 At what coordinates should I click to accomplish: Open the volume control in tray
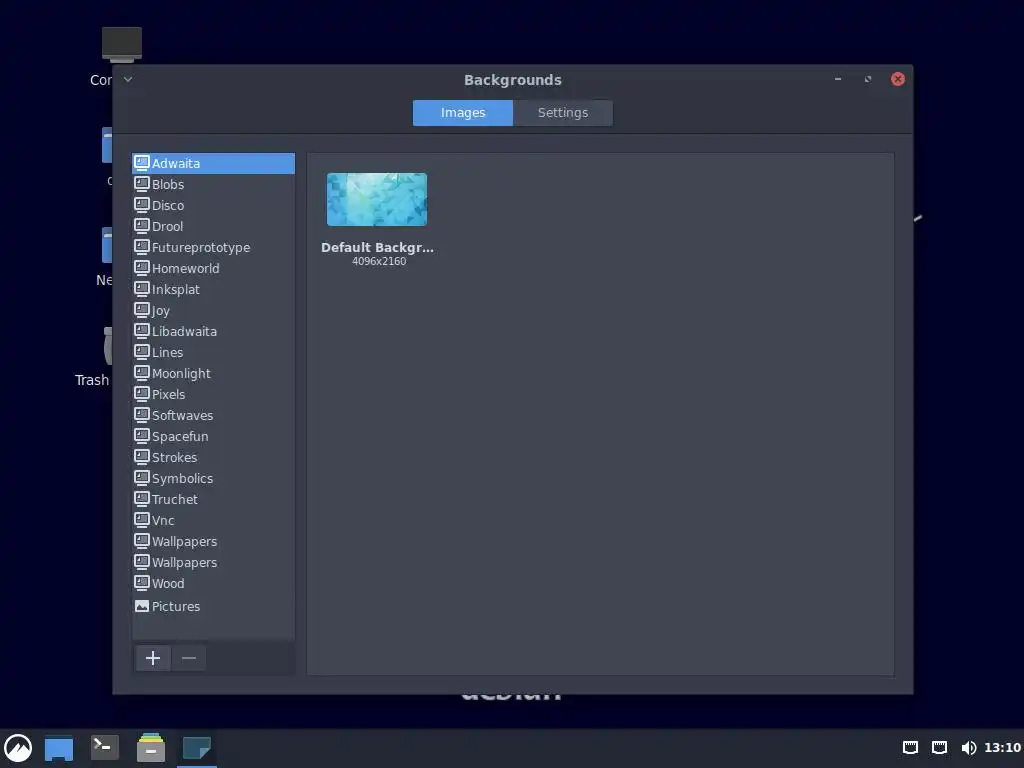click(968, 748)
